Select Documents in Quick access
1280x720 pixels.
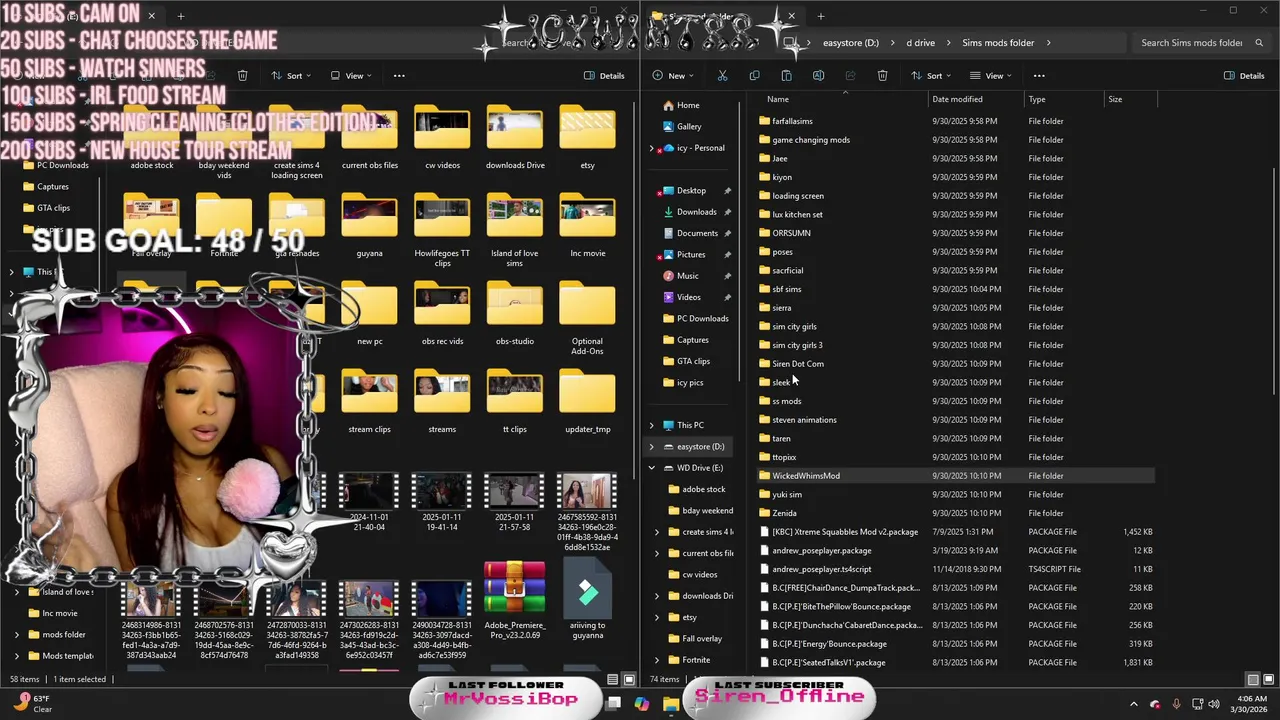697,233
